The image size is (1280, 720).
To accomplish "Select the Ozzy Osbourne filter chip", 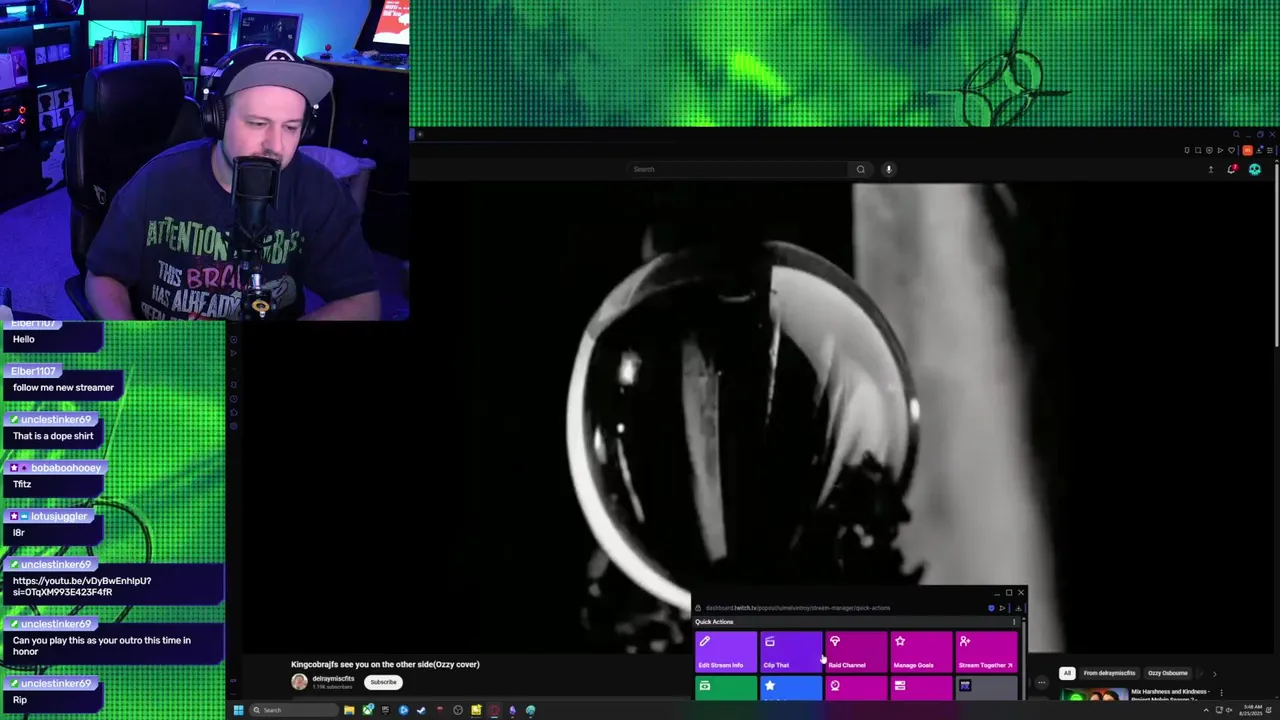I will click(1168, 673).
